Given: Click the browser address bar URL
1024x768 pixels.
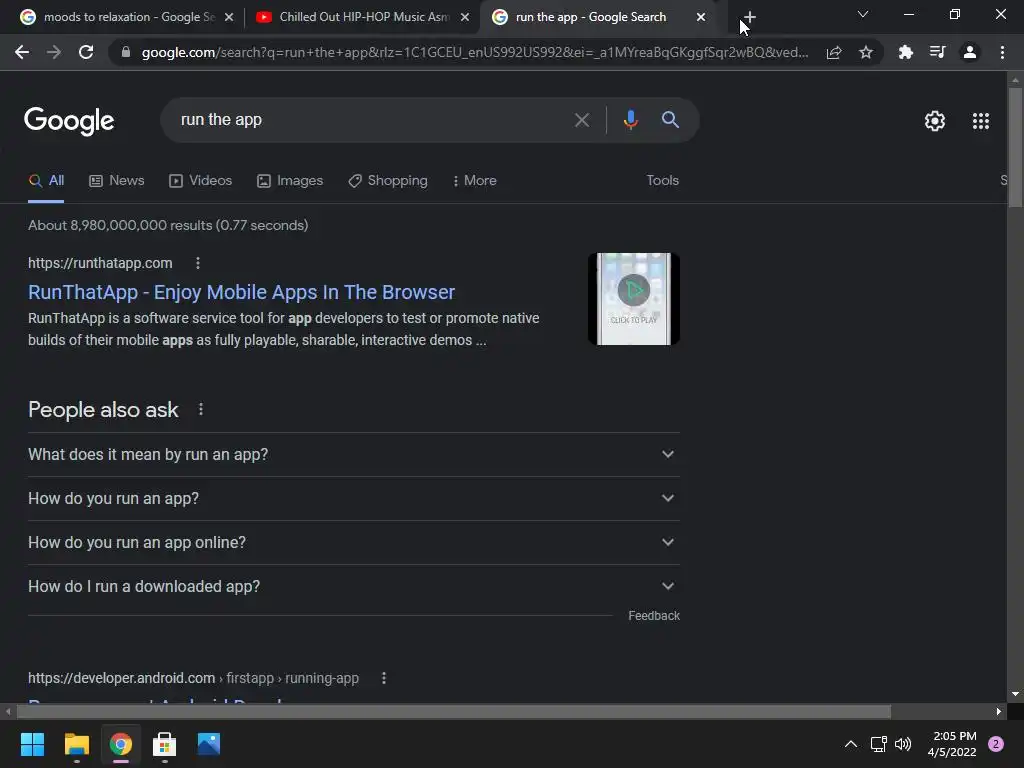Looking at the screenshot, I should pyautogui.click(x=475, y=52).
